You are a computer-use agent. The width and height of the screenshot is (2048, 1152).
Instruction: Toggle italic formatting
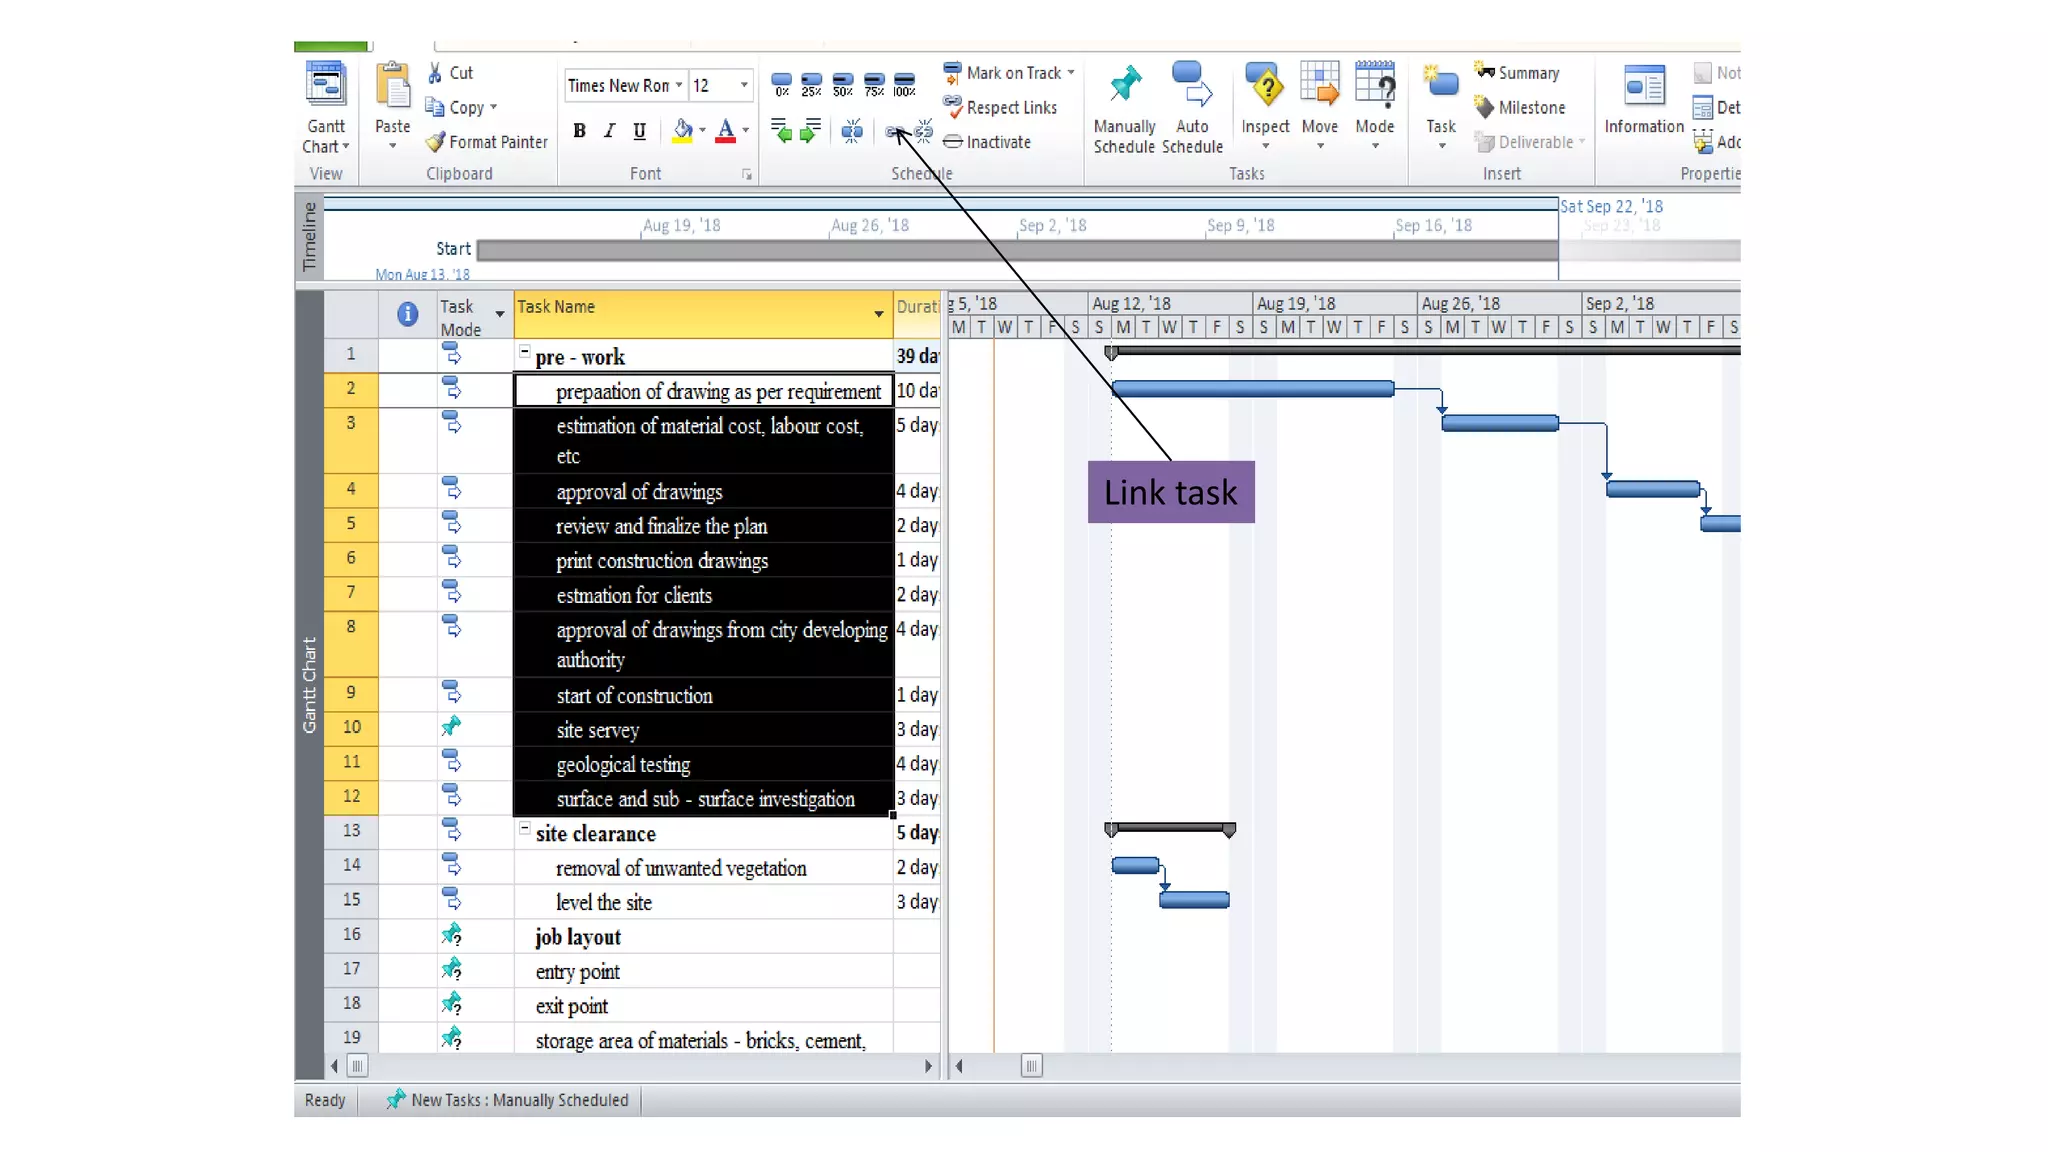(609, 131)
